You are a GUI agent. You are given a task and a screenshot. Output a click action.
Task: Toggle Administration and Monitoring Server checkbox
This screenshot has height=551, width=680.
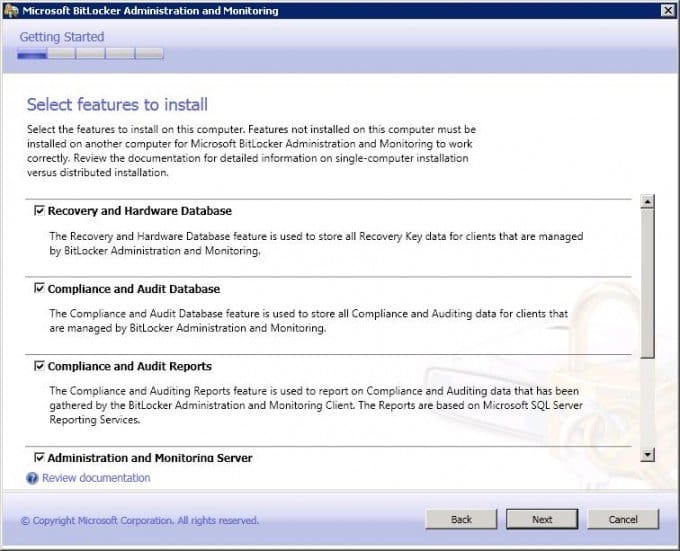[x=39, y=457]
